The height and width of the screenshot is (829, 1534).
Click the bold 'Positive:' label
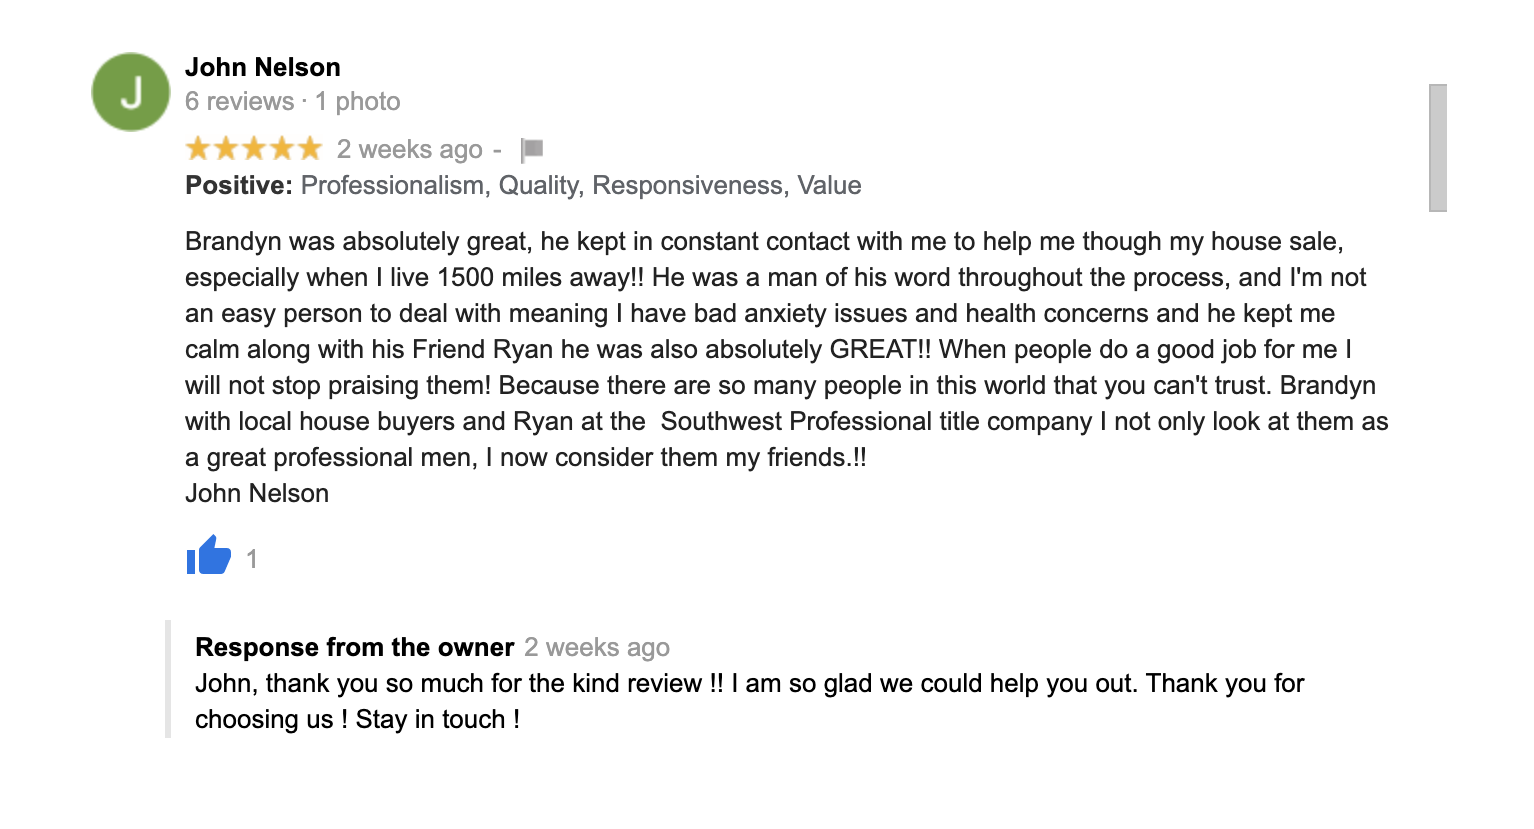click(239, 185)
